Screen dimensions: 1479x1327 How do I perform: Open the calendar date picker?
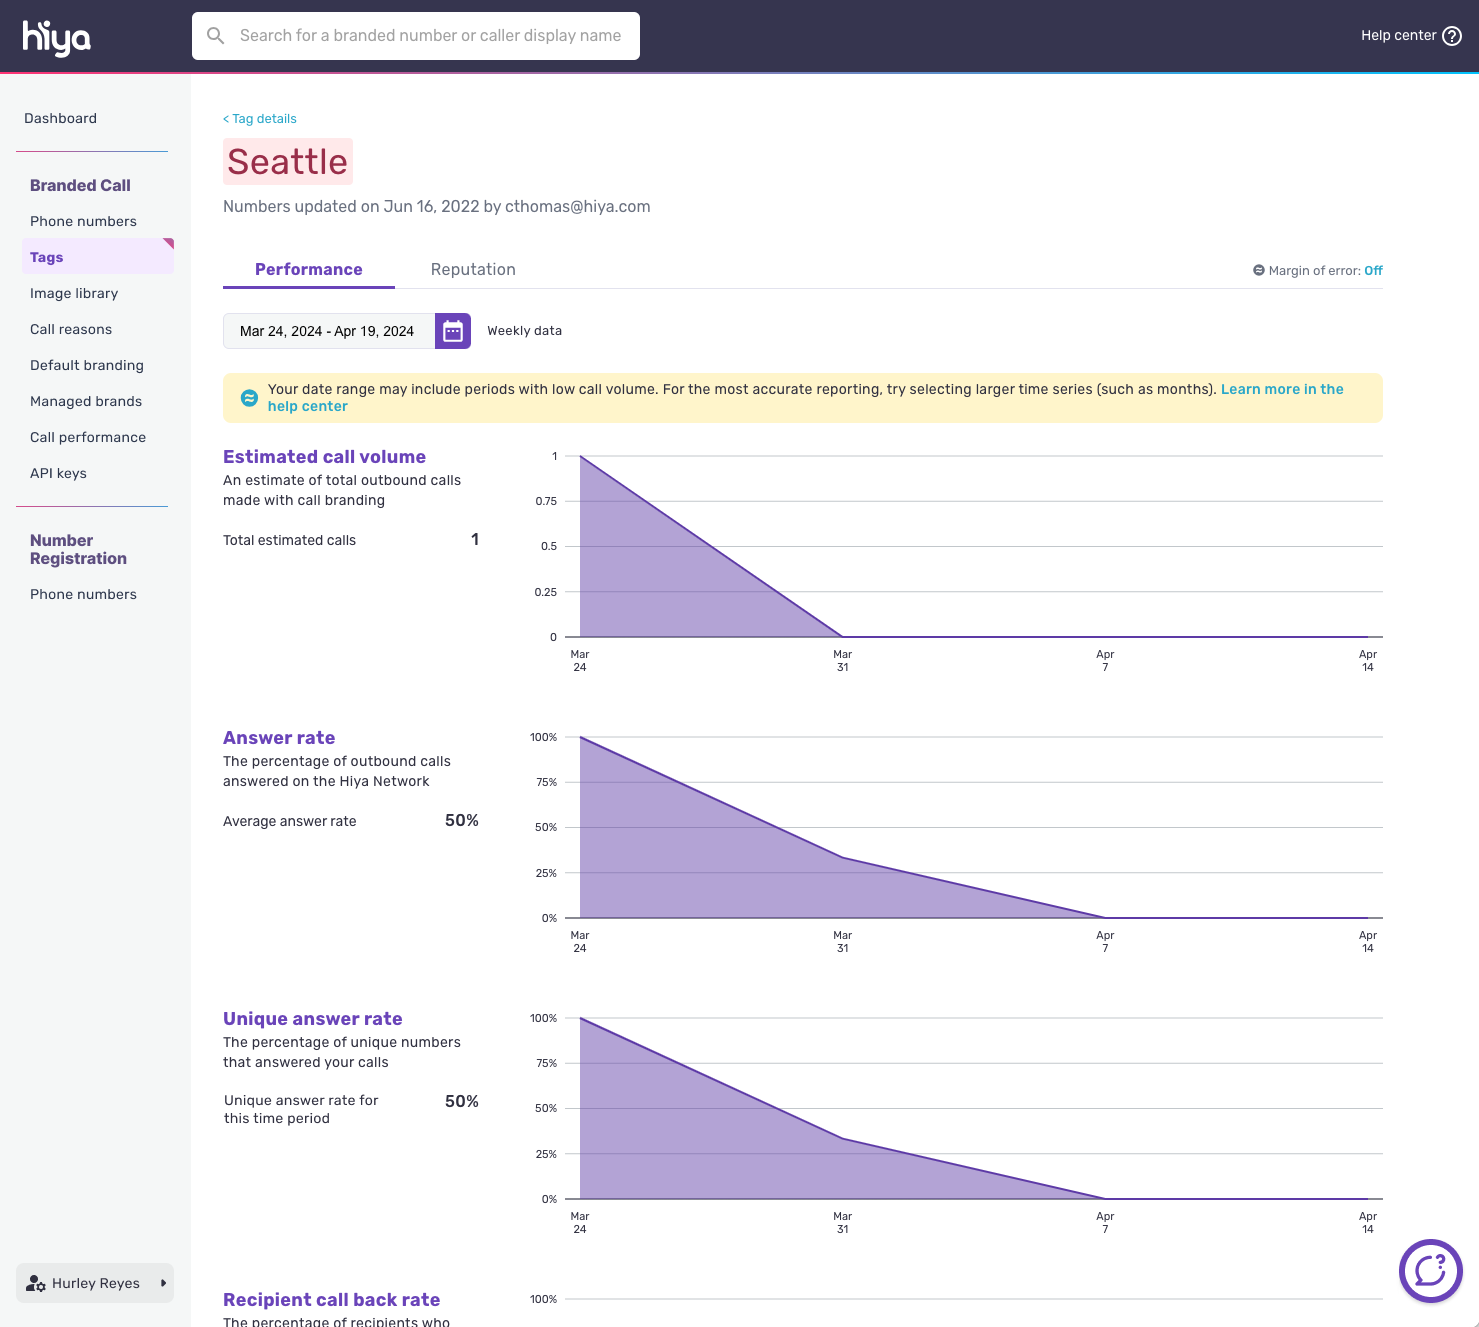pos(453,331)
